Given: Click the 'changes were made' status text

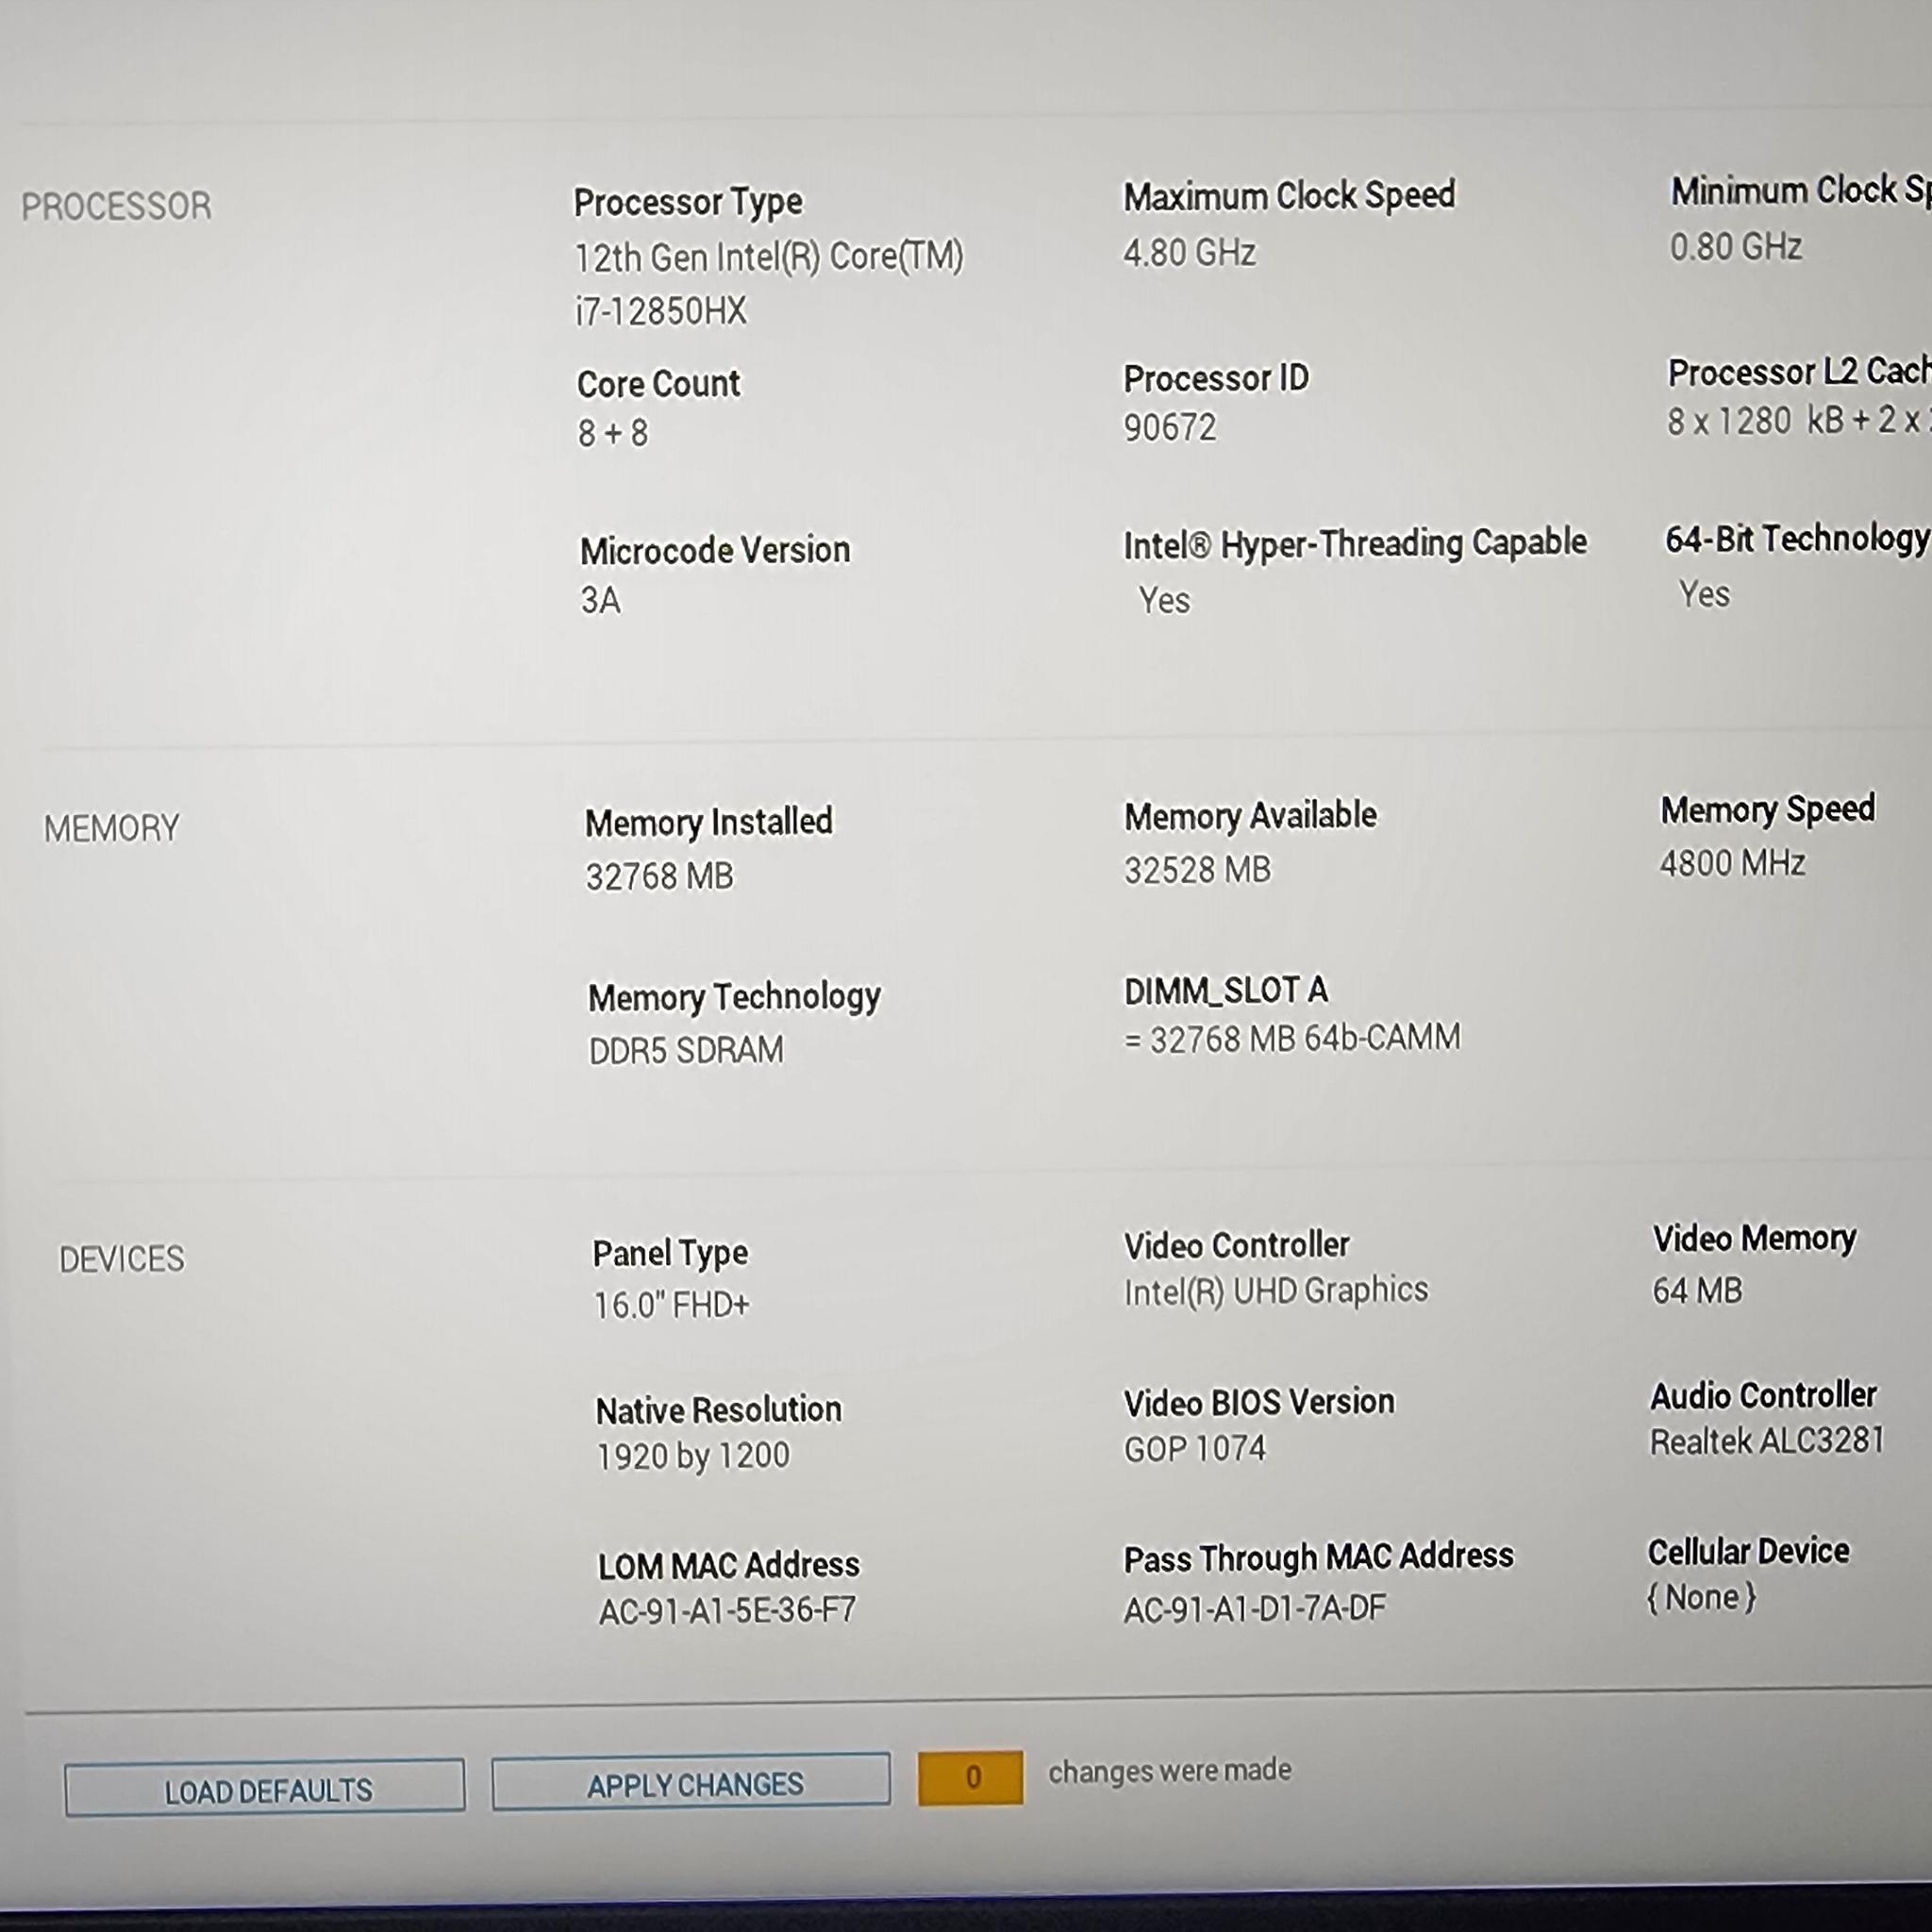Looking at the screenshot, I should tap(1170, 1771).
